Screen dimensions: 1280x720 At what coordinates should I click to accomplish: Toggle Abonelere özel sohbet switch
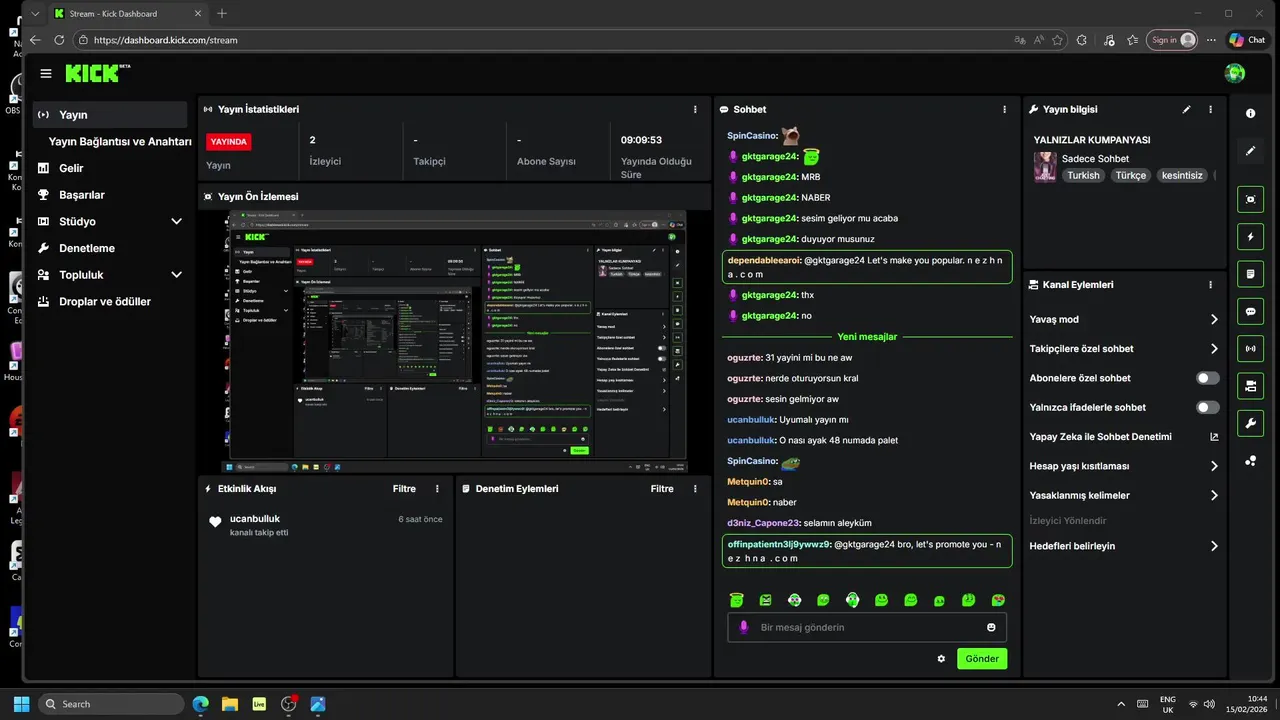1208,378
